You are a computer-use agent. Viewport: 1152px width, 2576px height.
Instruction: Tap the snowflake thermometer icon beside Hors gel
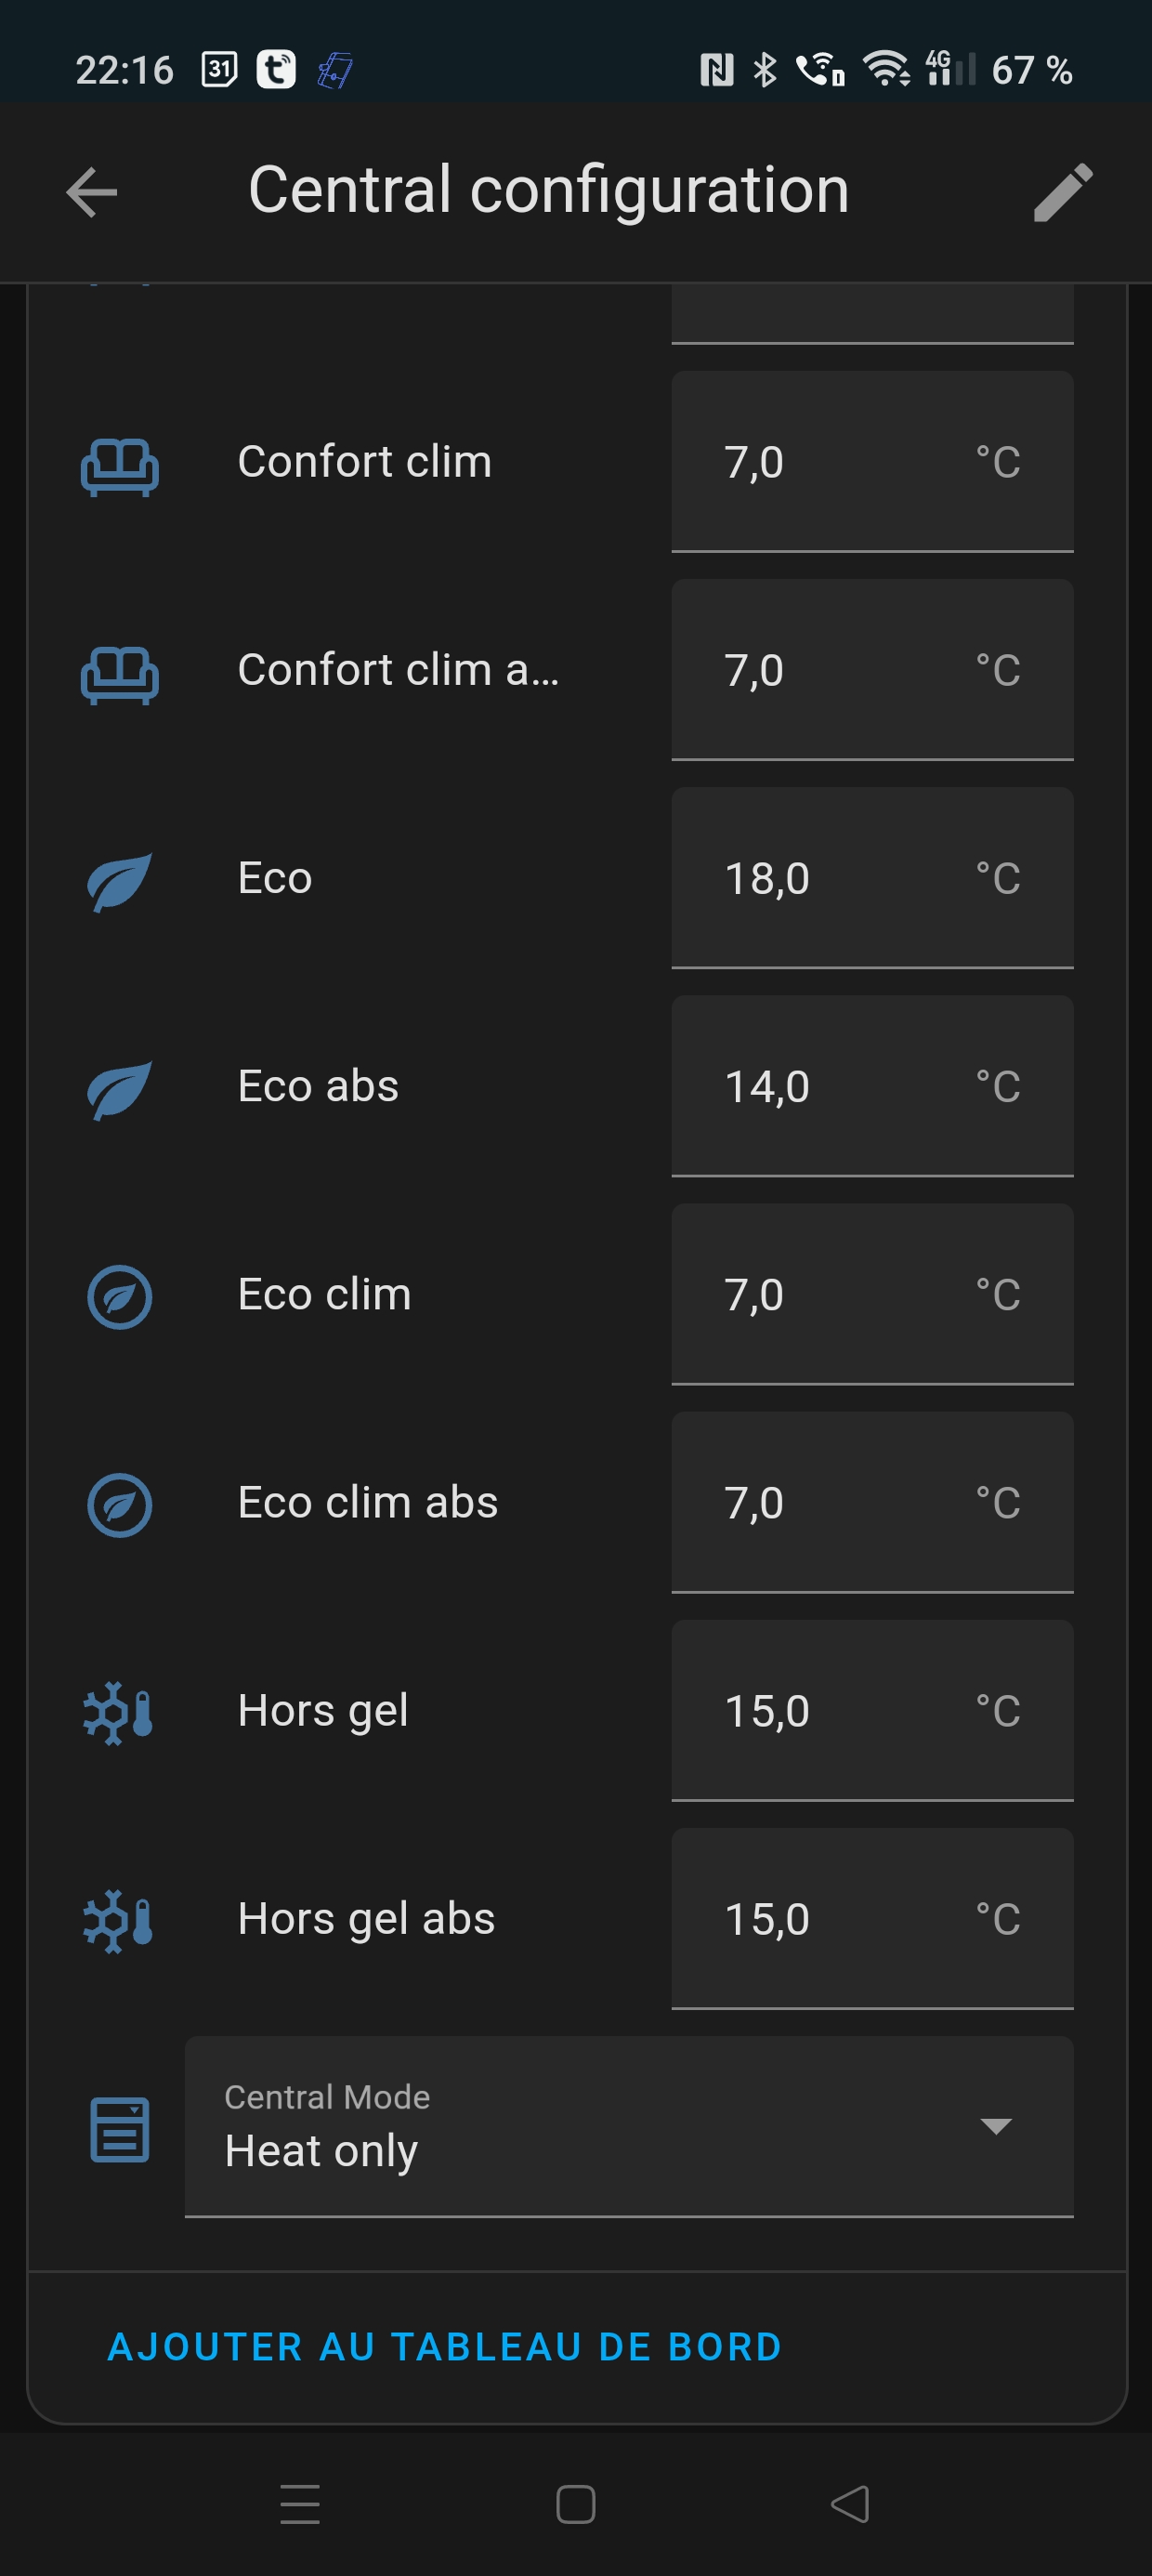pyautogui.click(x=119, y=1712)
